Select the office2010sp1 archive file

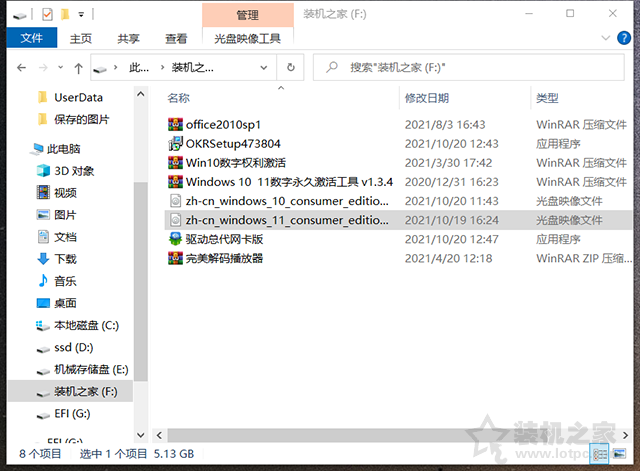pyautogui.click(x=222, y=125)
